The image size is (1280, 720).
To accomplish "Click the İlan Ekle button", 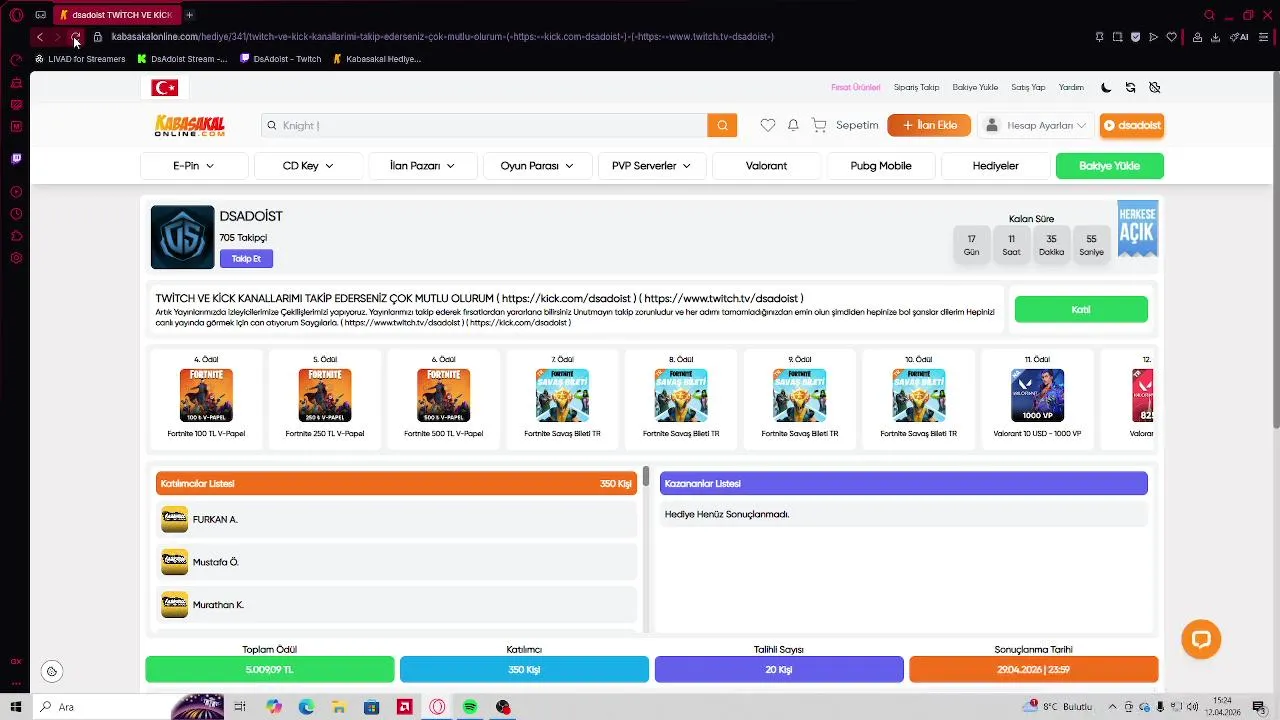I will pos(930,125).
